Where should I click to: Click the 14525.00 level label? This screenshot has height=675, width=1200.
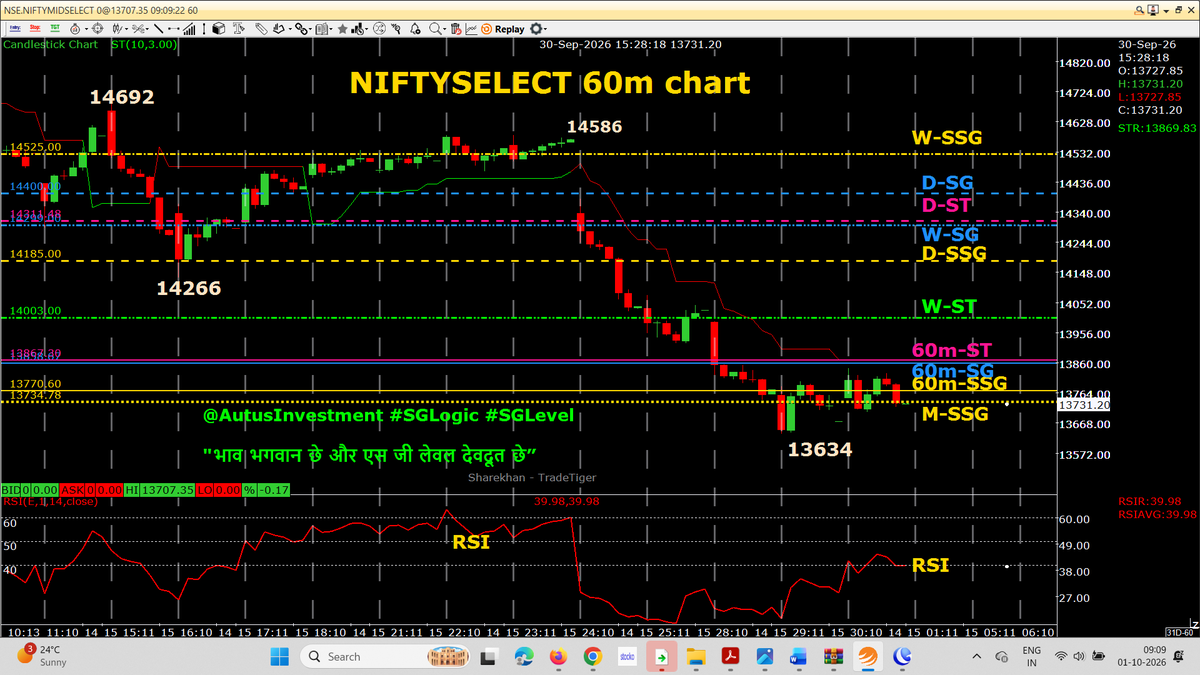click(x=36, y=147)
